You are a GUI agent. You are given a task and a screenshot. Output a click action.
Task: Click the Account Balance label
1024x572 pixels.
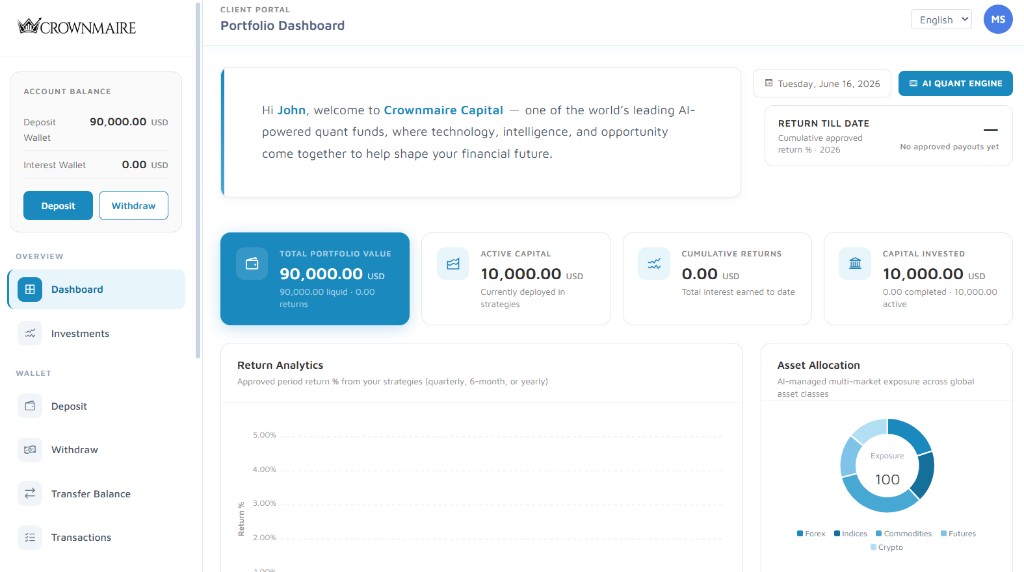[67, 91]
